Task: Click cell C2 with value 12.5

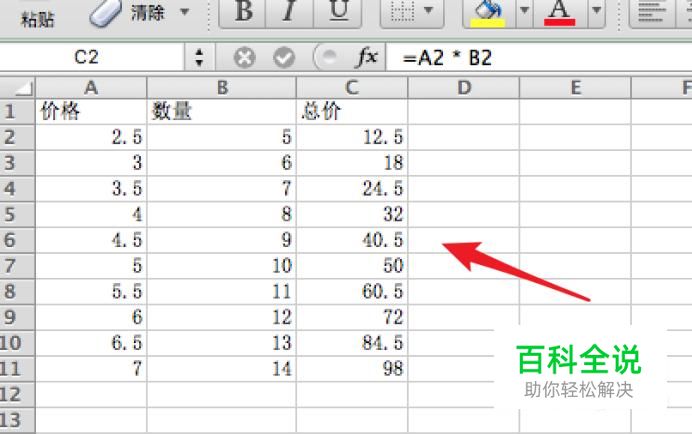Action: tap(352, 137)
